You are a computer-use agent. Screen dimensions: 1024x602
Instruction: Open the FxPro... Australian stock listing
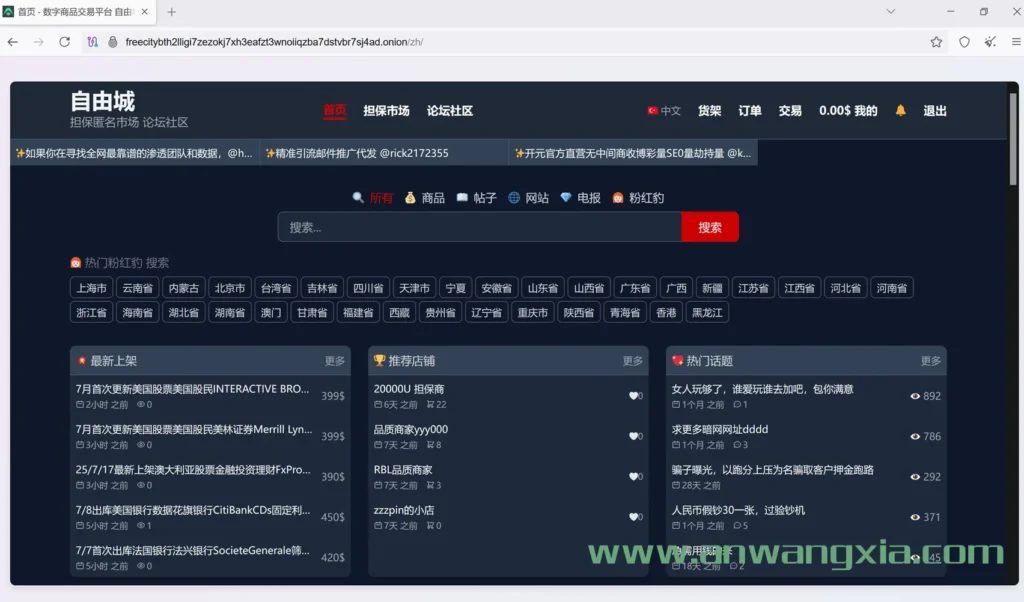(x=193, y=470)
